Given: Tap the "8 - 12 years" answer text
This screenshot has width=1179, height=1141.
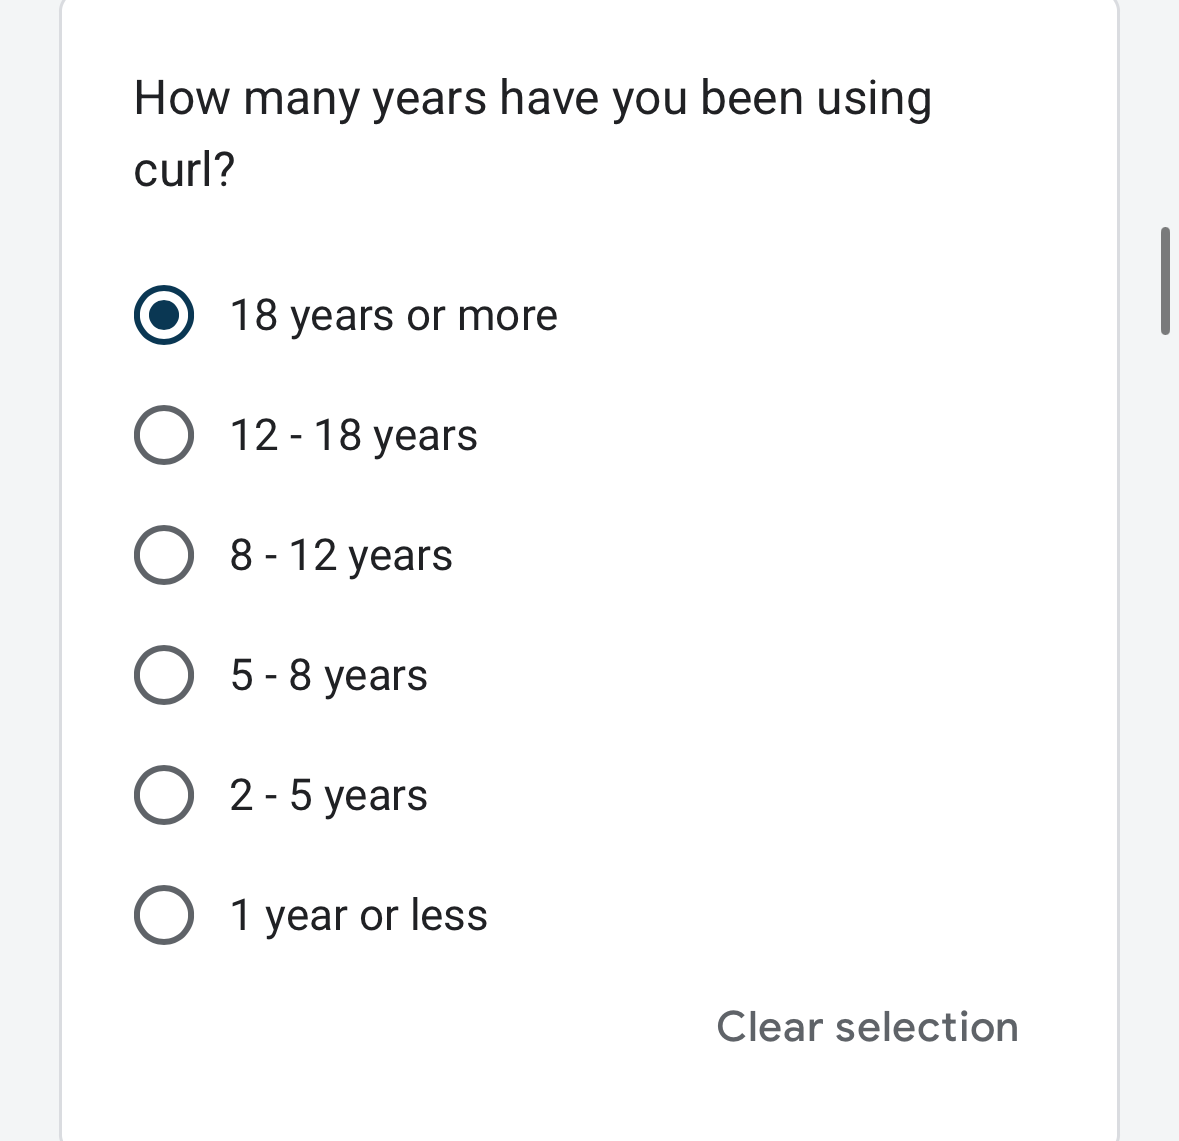Looking at the screenshot, I should (341, 556).
